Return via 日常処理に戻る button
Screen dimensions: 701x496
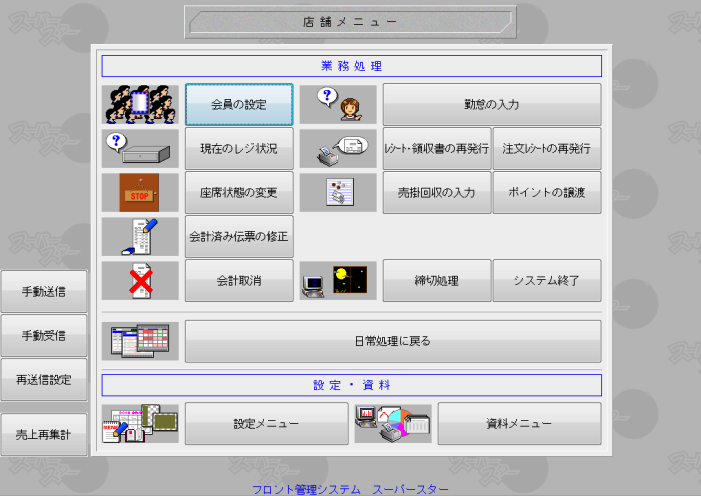393,341
